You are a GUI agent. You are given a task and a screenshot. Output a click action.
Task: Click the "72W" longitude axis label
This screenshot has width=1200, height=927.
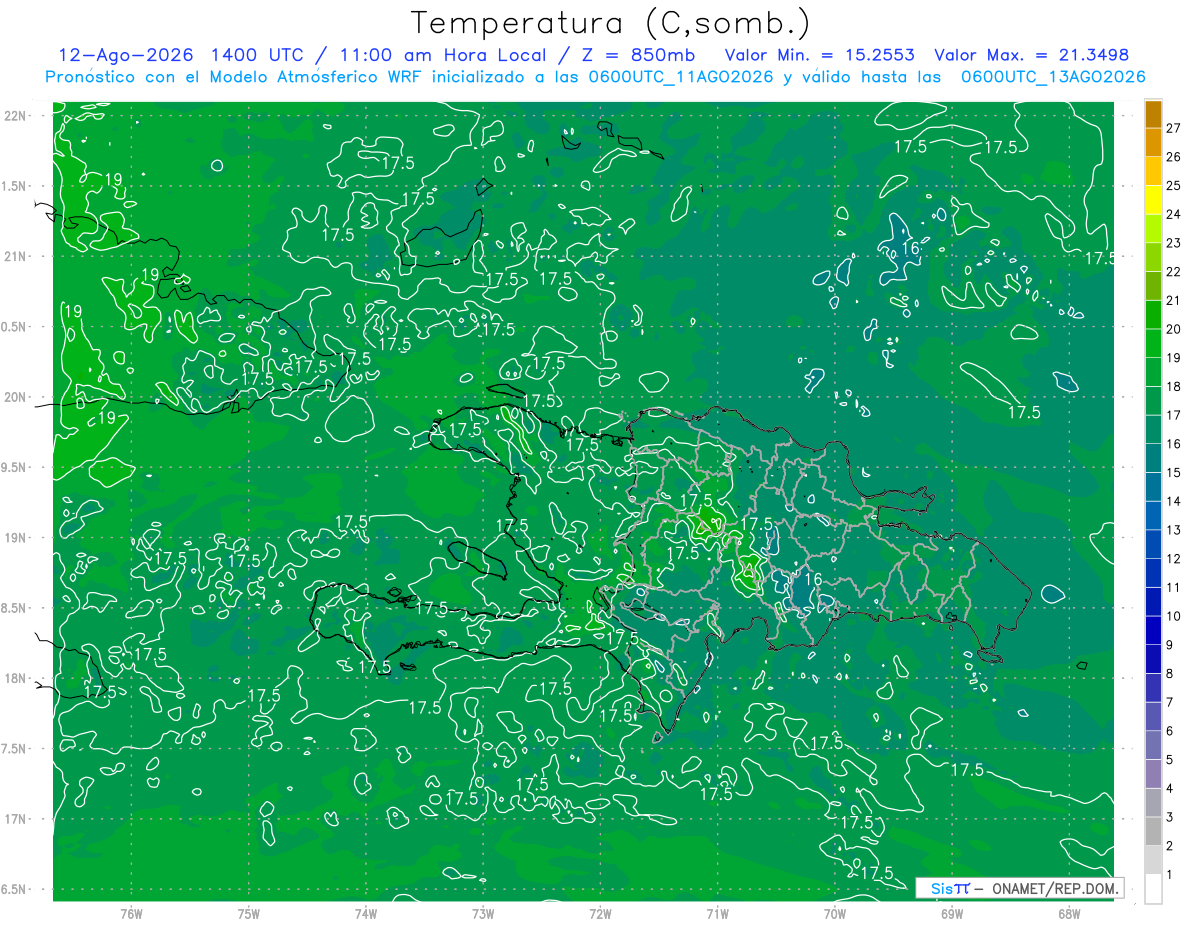(x=600, y=913)
